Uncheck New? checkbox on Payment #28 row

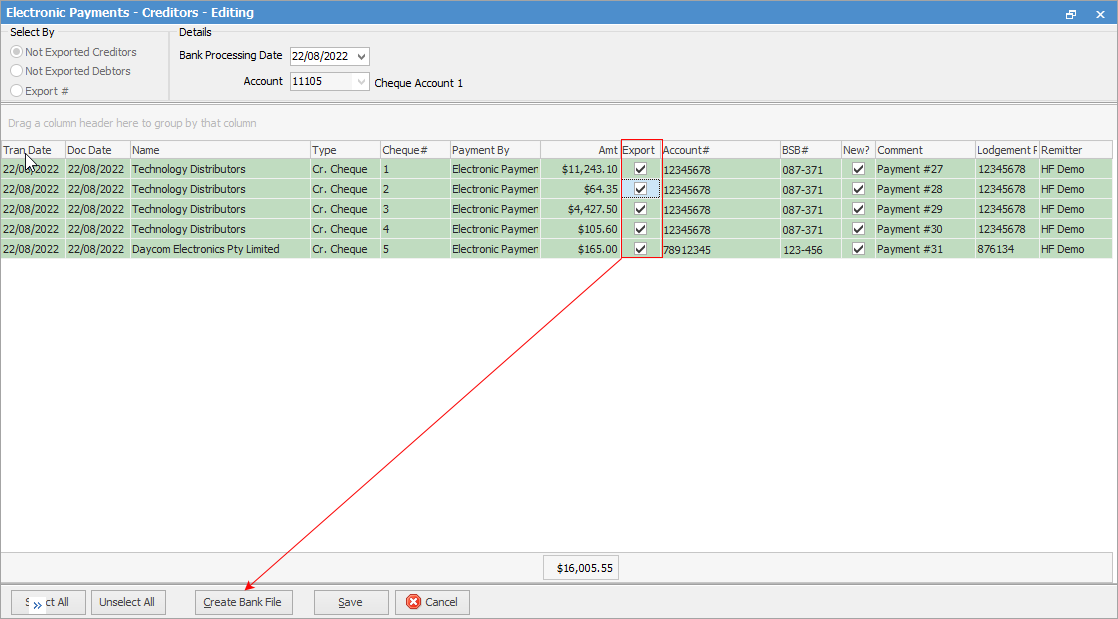[x=857, y=189]
